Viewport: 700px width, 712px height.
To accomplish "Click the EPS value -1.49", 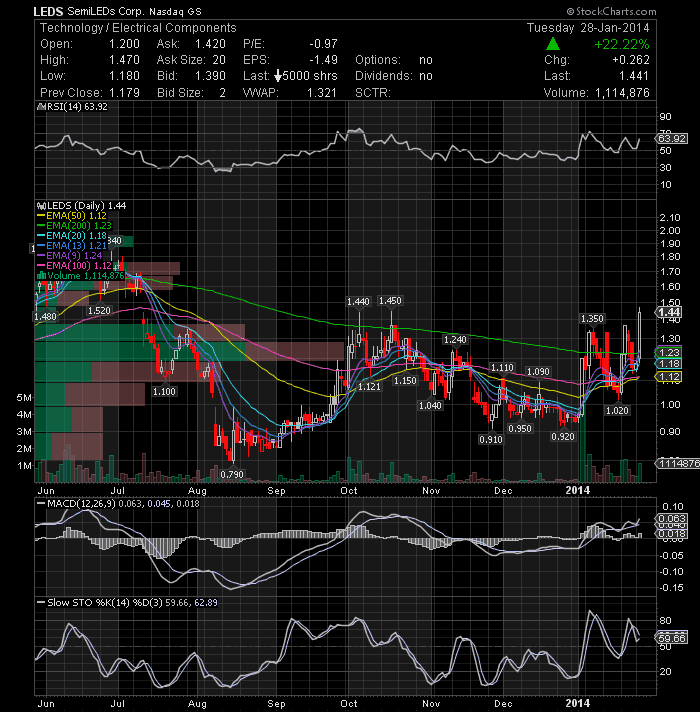I will coord(323,60).
